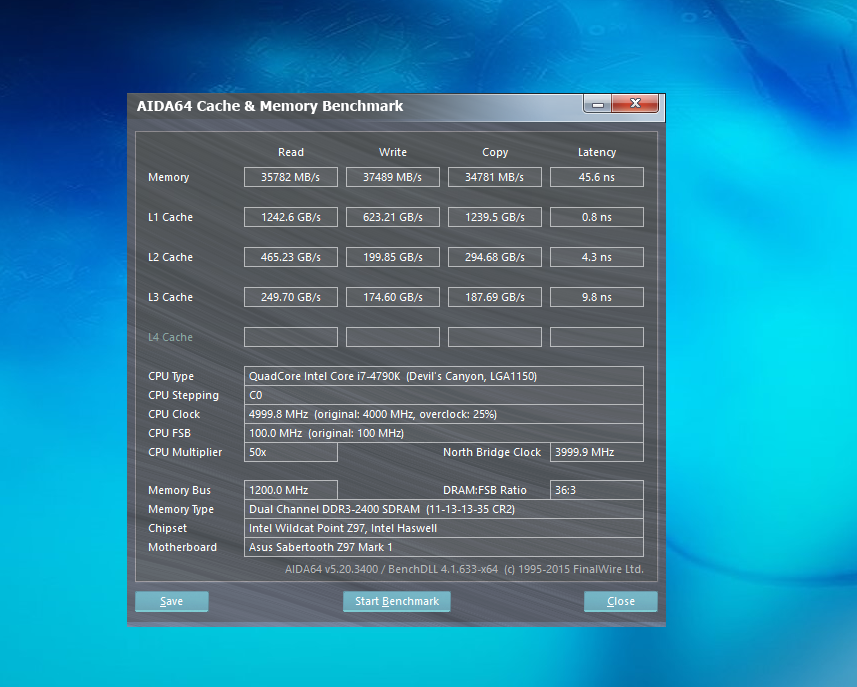This screenshot has height=687, width=857.
Task: Click Motherboard field Asus Sabertooth Z97 Mark 1
Action: coord(444,547)
